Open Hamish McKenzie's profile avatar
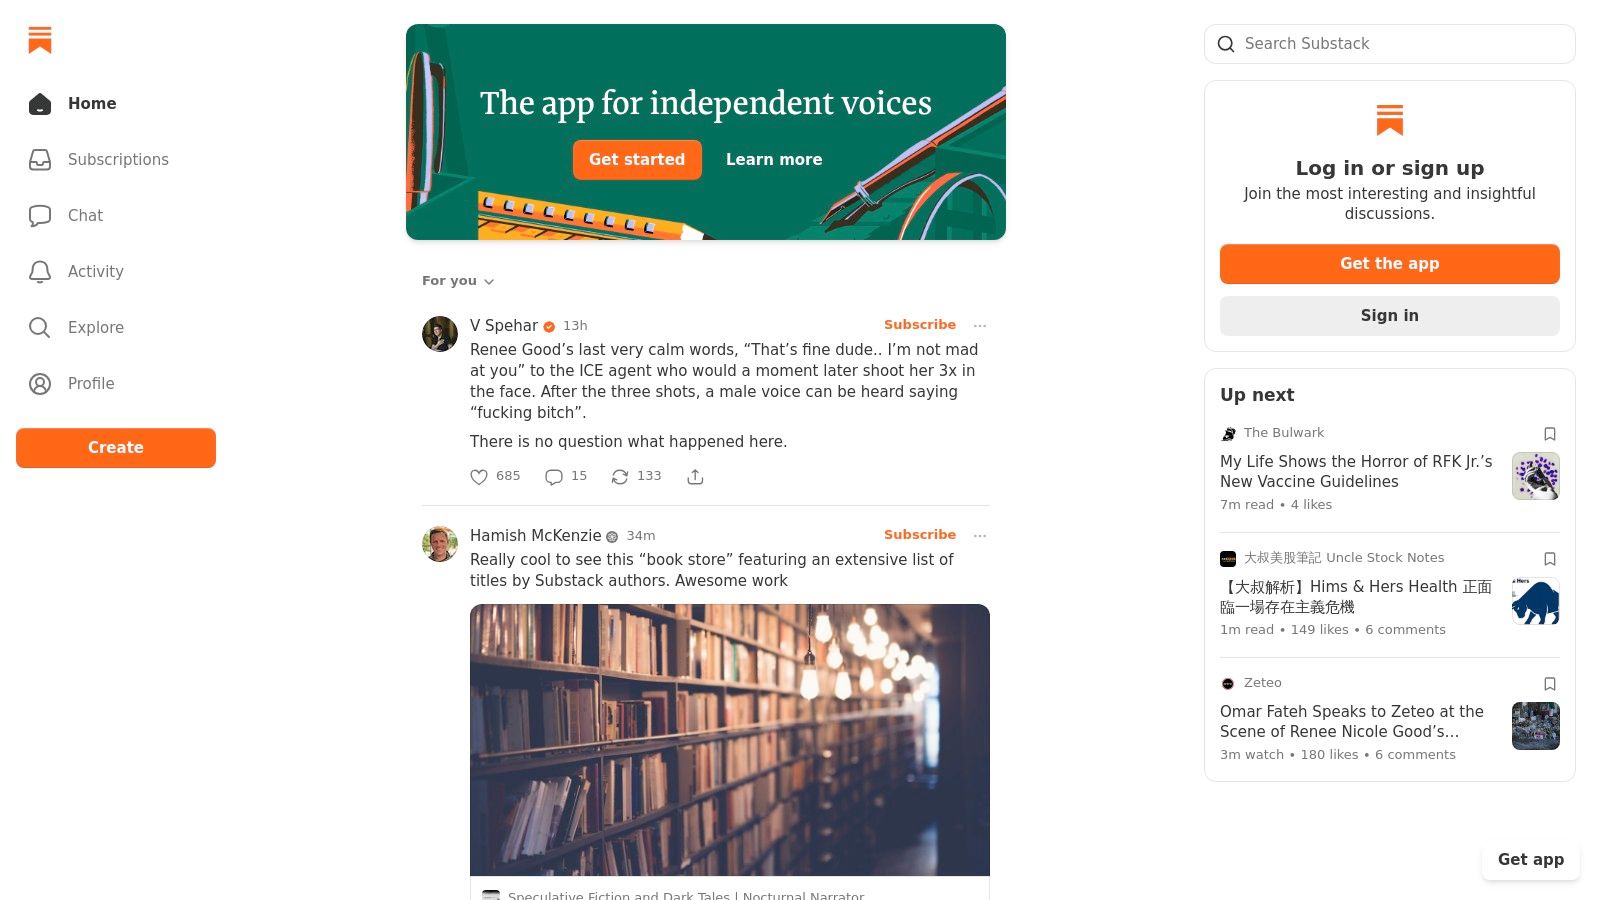This screenshot has width=1600, height=900. (440, 544)
